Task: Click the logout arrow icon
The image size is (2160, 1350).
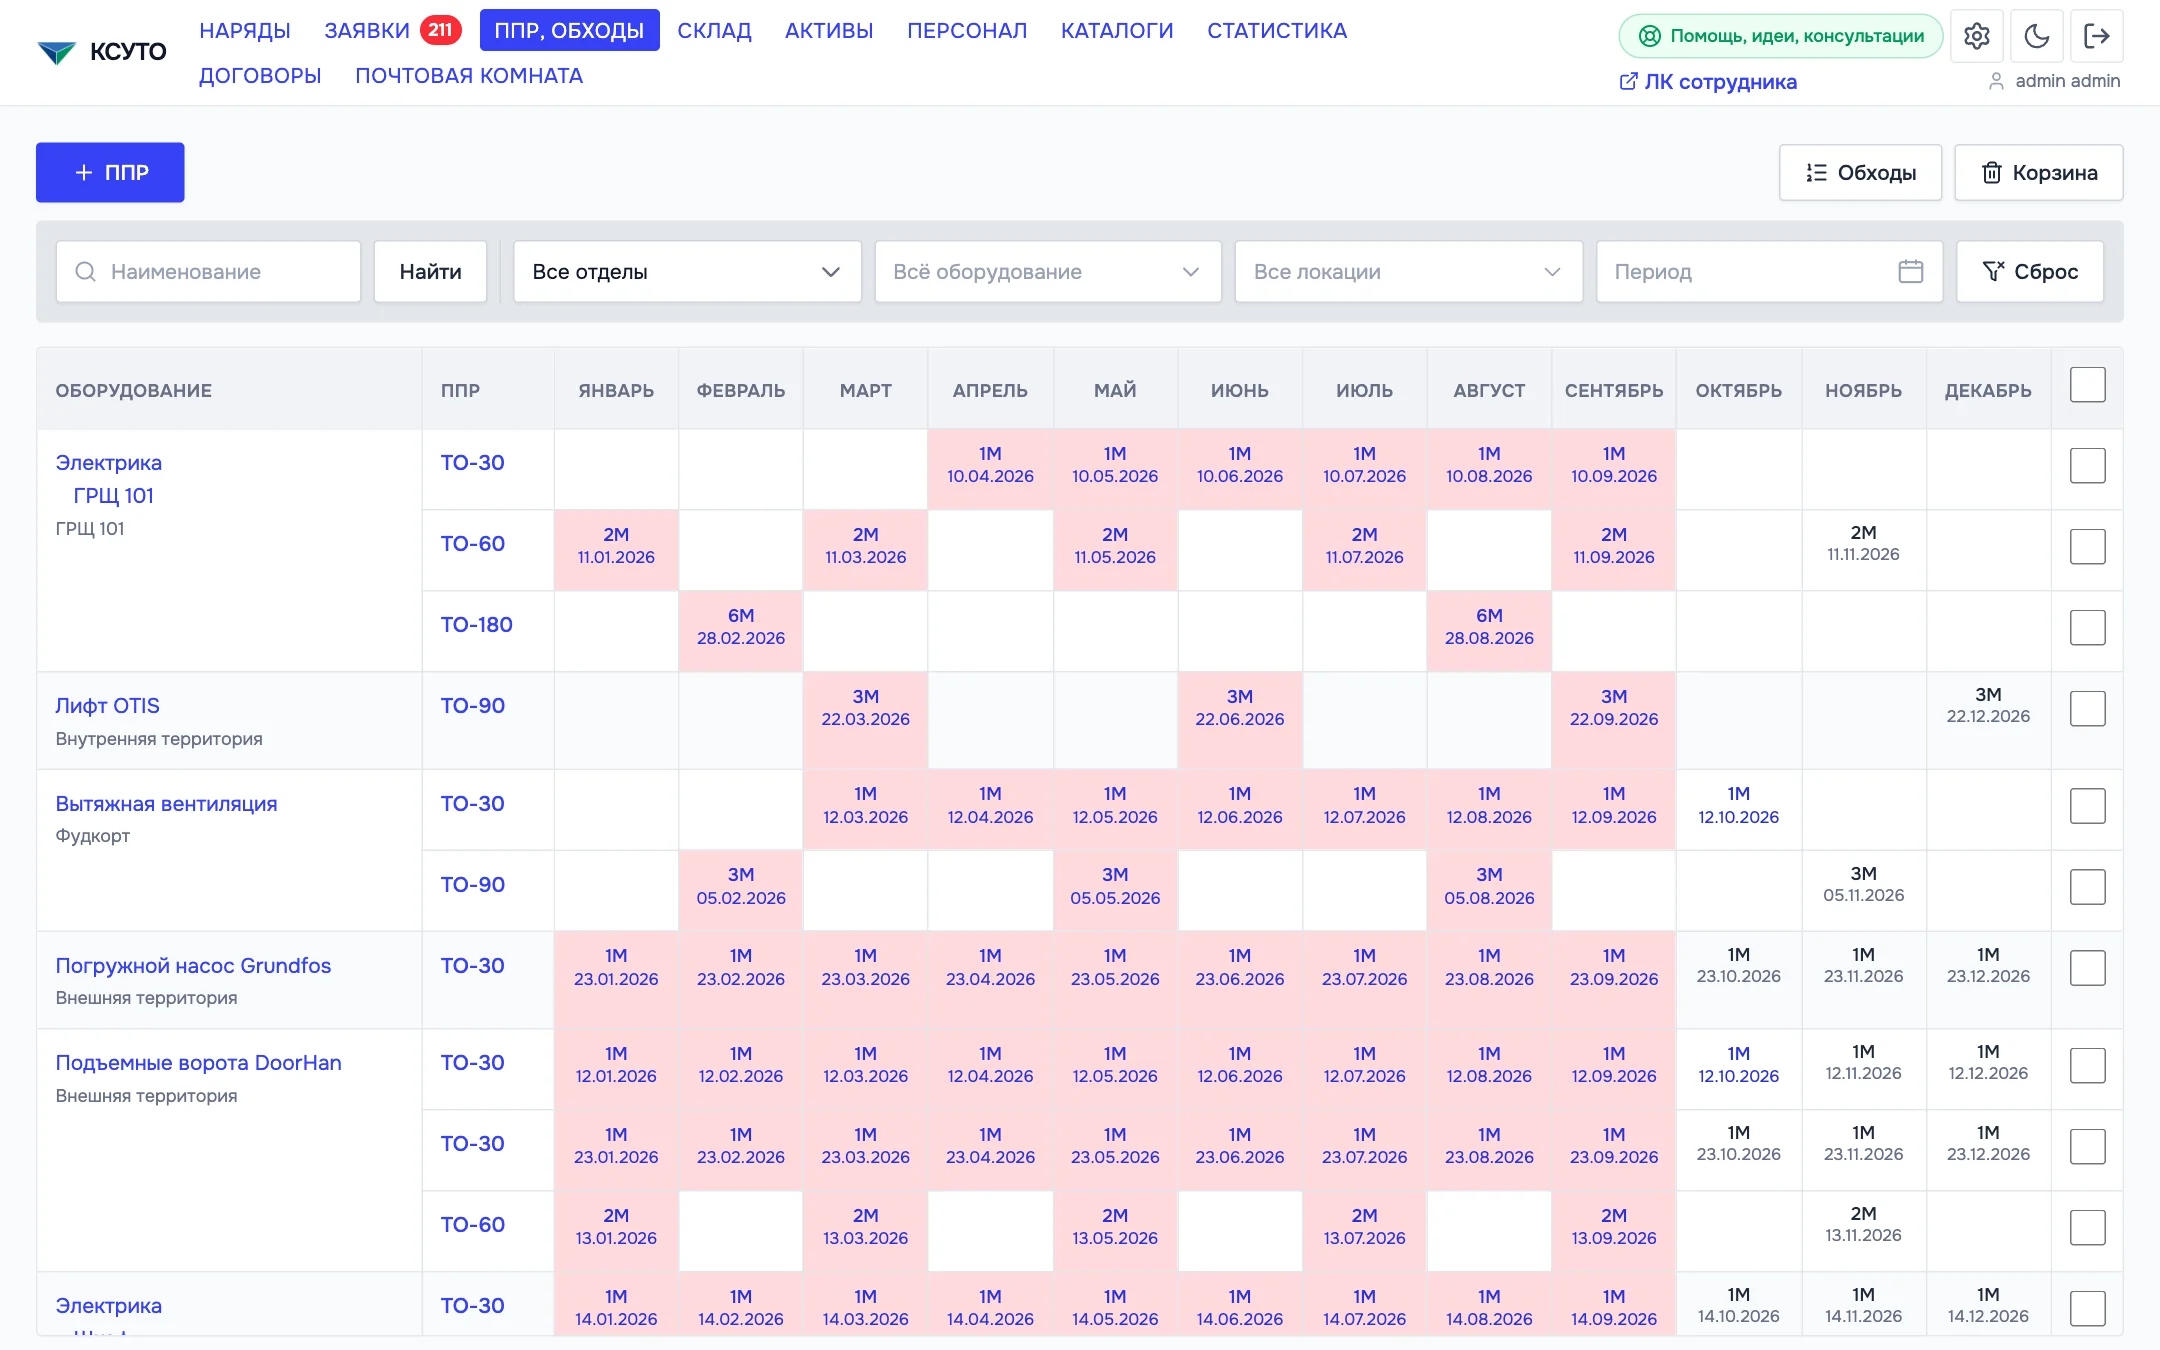Action: pos(2096,36)
